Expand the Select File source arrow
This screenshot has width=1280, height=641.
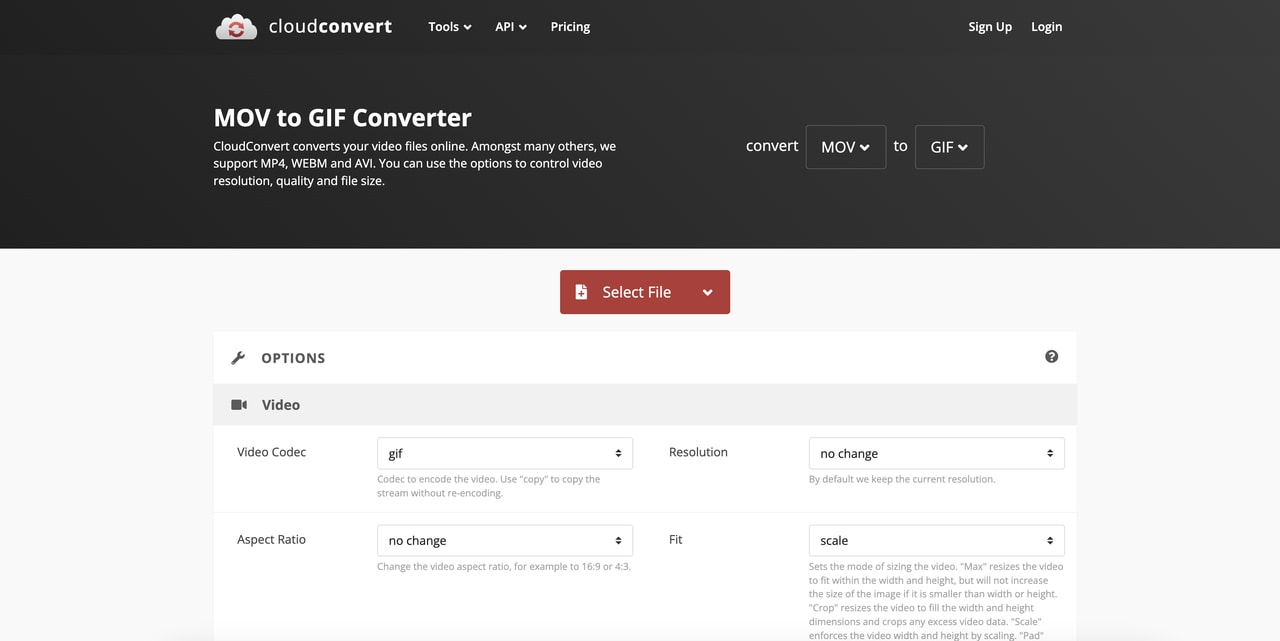click(x=708, y=292)
